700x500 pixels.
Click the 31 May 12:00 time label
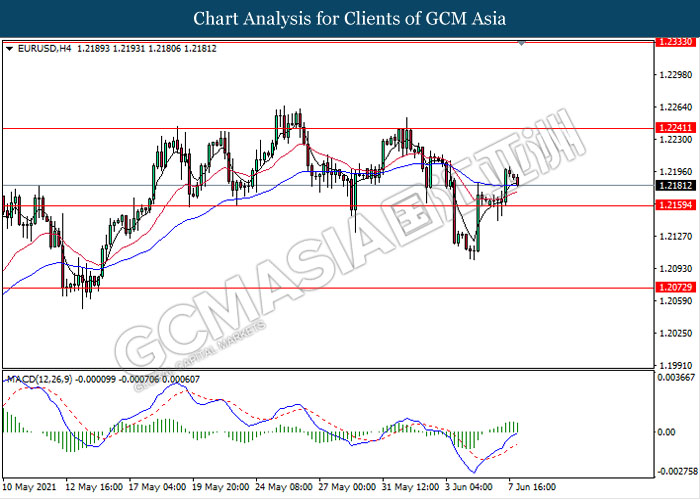click(x=411, y=487)
